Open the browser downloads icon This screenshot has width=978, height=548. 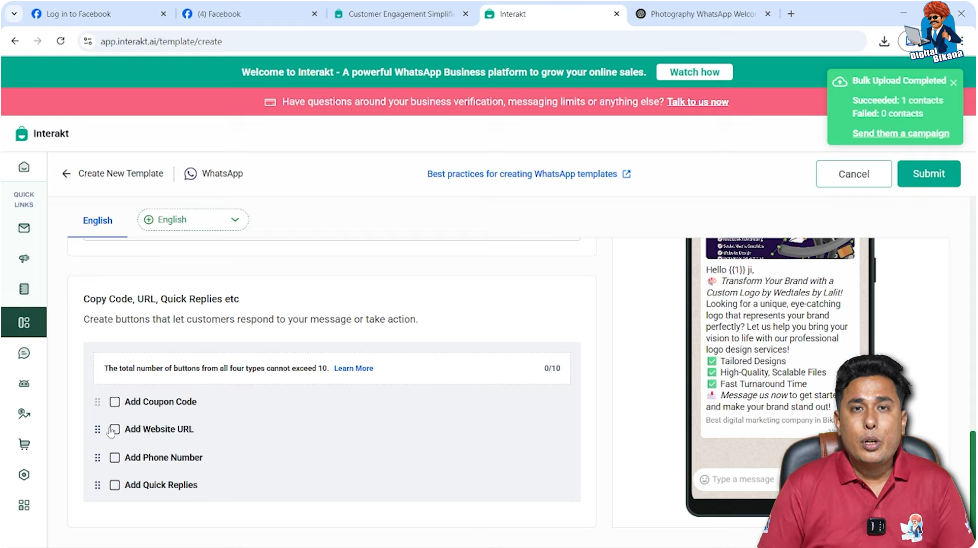(884, 42)
